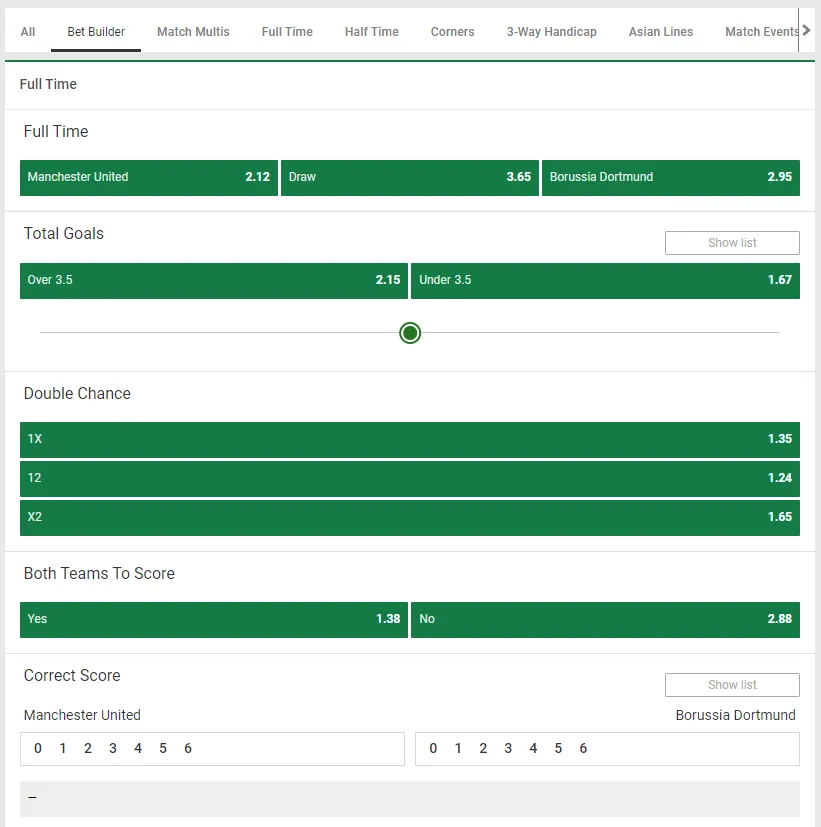Image resolution: width=821 pixels, height=827 pixels.
Task: Open the Corners tab
Action: (452, 32)
